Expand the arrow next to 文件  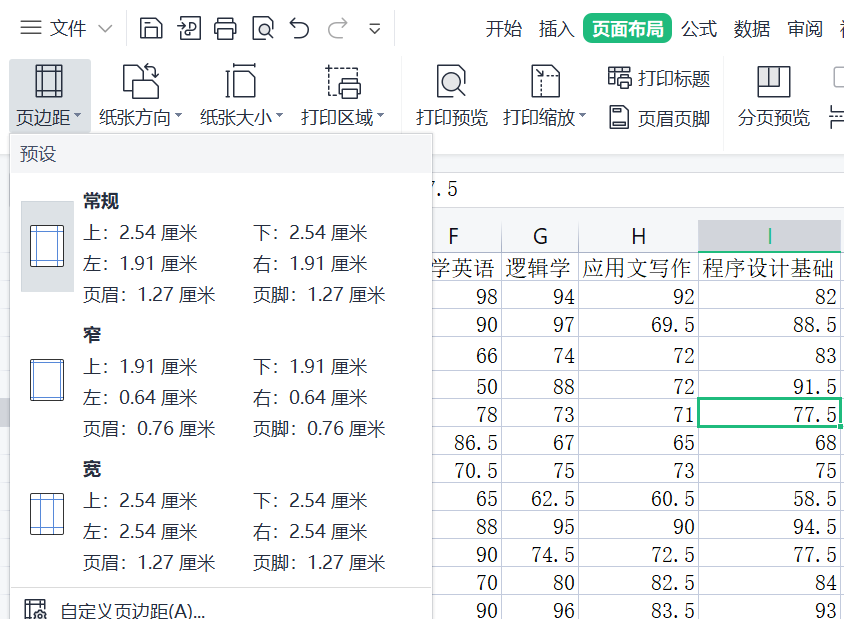click(x=106, y=29)
